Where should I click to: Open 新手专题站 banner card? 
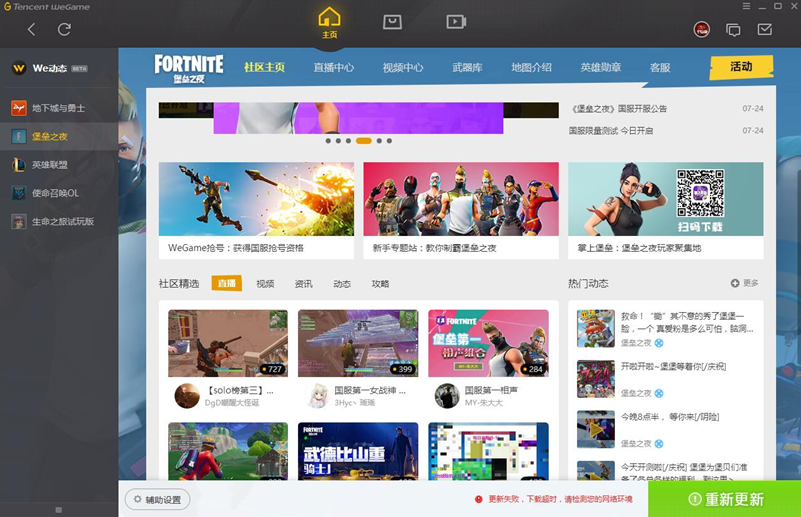pos(461,210)
